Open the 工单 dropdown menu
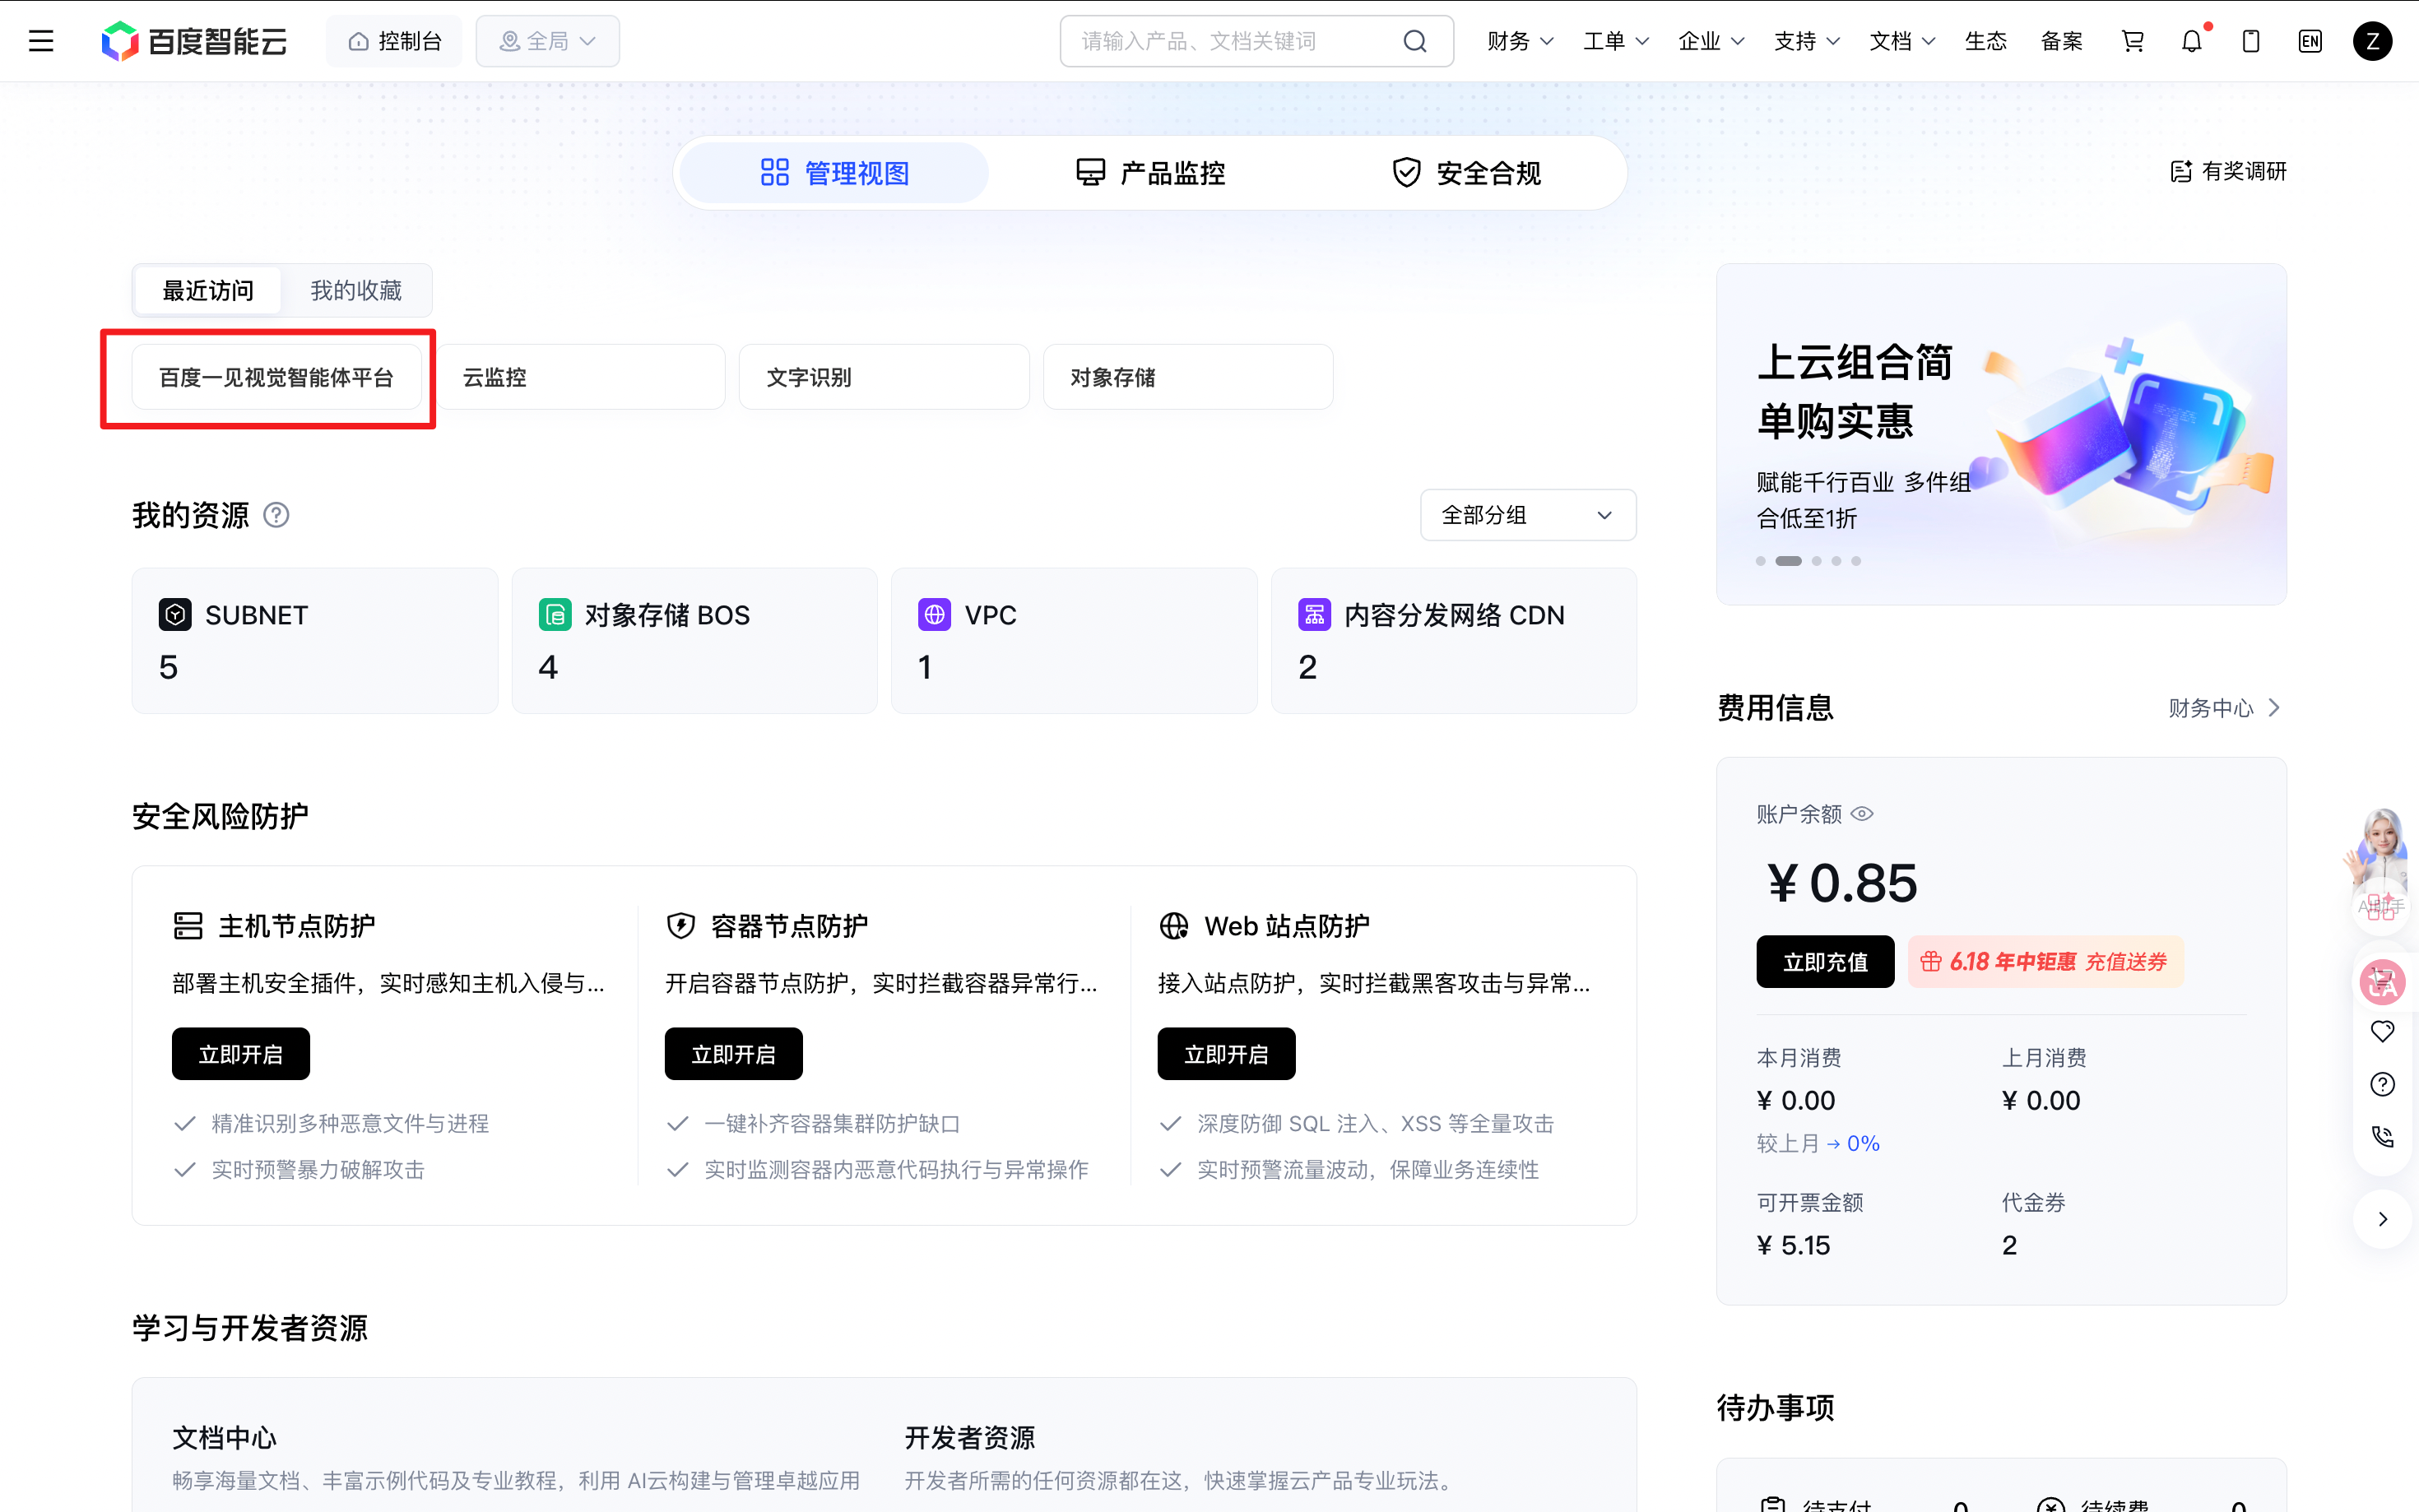This screenshot has width=2419, height=1512. [x=1616, y=41]
